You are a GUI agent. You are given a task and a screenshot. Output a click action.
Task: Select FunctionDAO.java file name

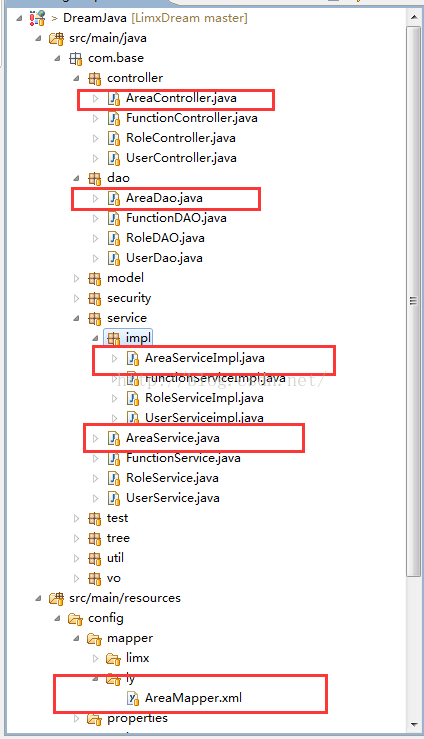coord(176,218)
